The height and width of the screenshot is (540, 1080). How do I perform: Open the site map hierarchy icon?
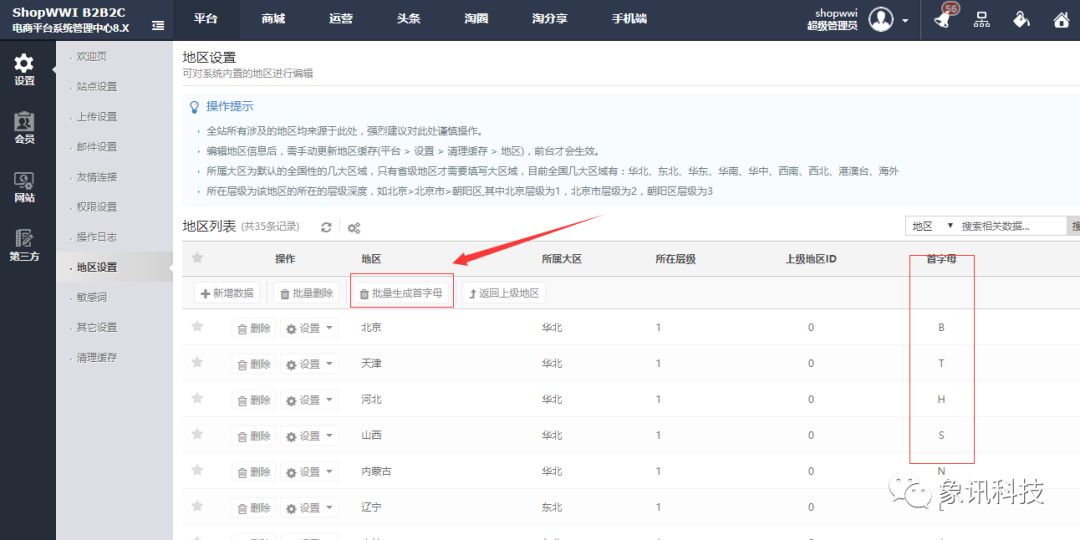(x=982, y=19)
